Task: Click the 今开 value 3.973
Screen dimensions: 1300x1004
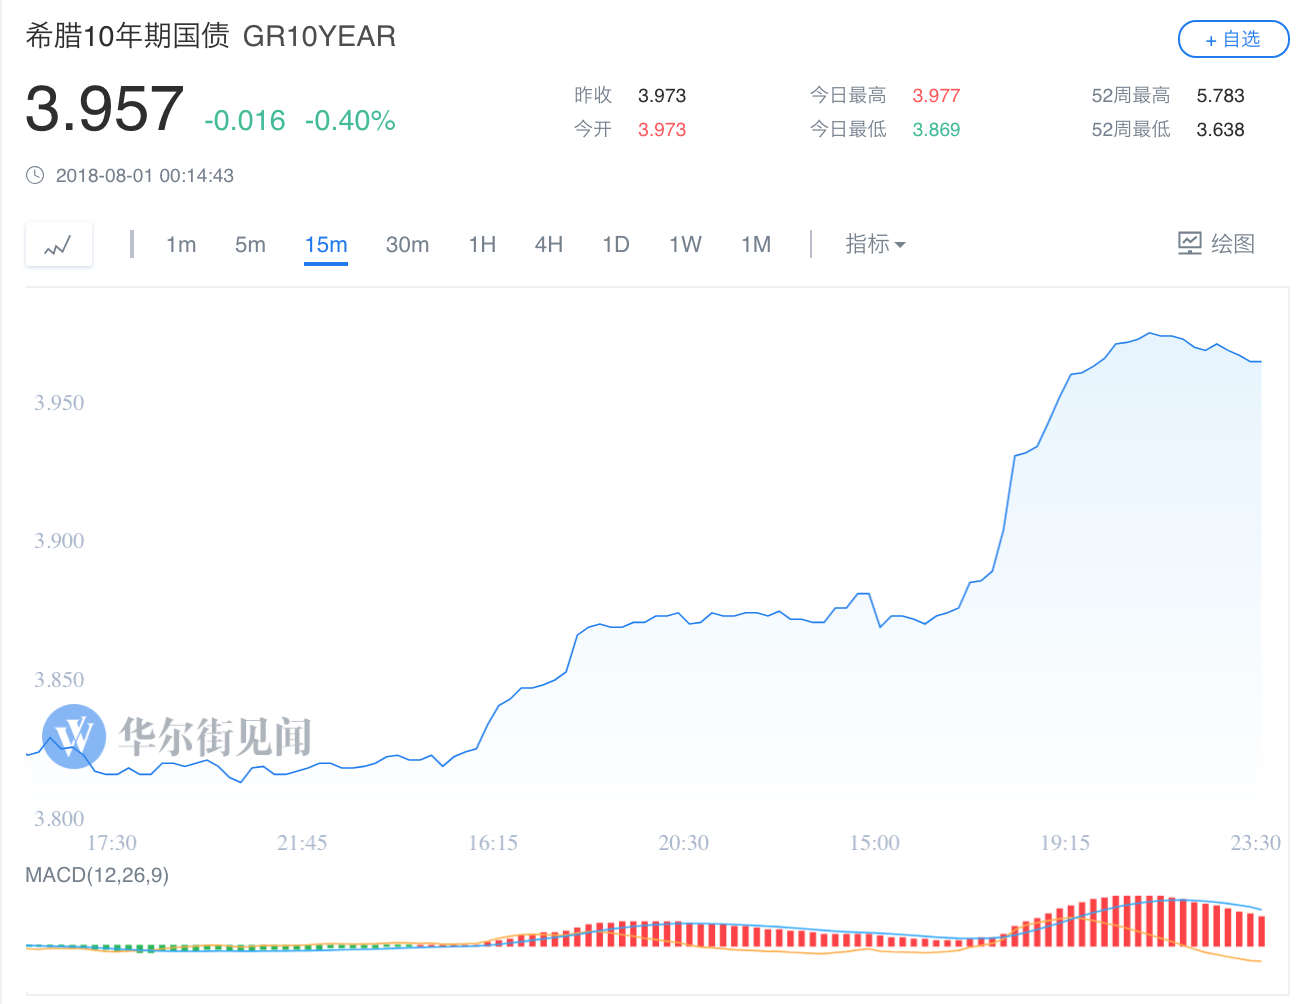Action: pos(662,130)
